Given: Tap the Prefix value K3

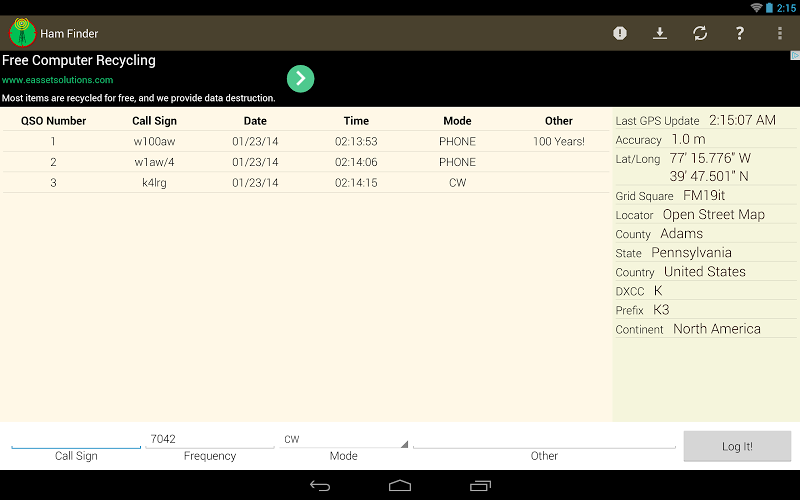Looking at the screenshot, I should 661,310.
